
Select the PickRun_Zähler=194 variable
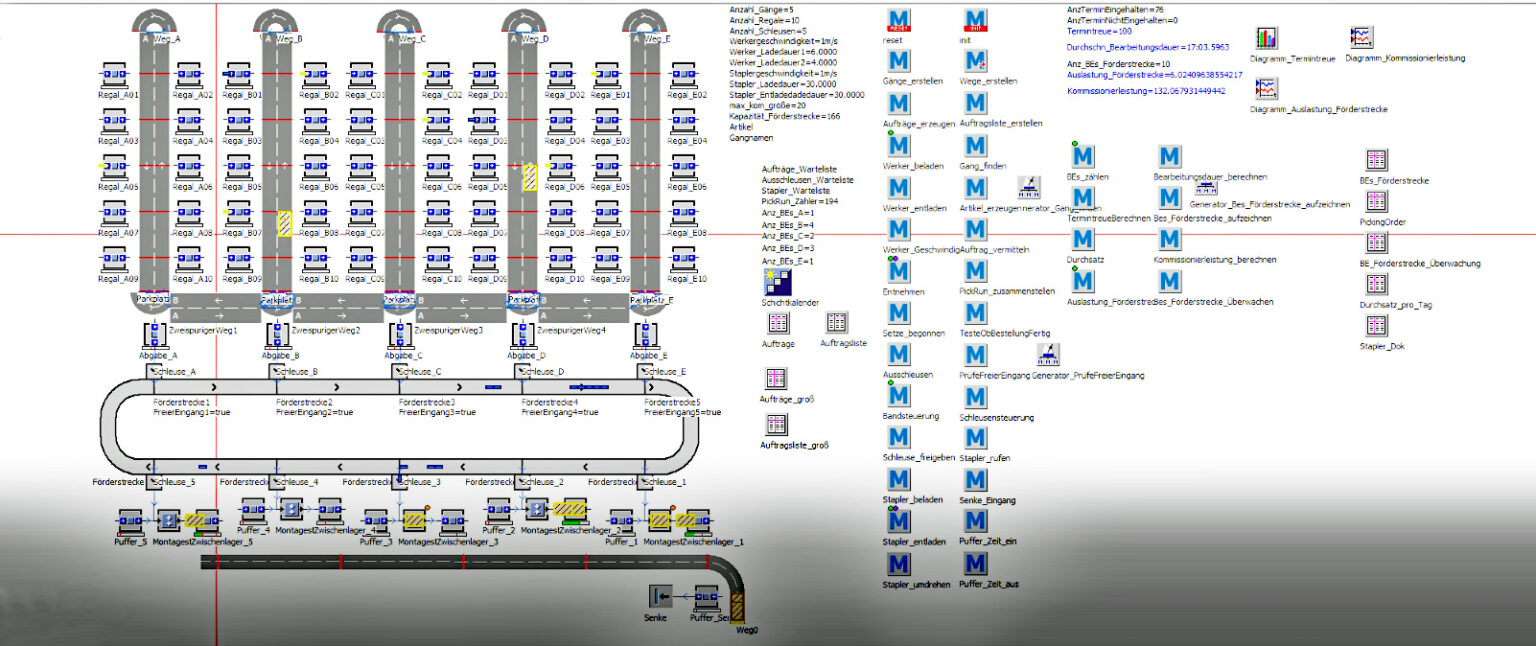799,201
